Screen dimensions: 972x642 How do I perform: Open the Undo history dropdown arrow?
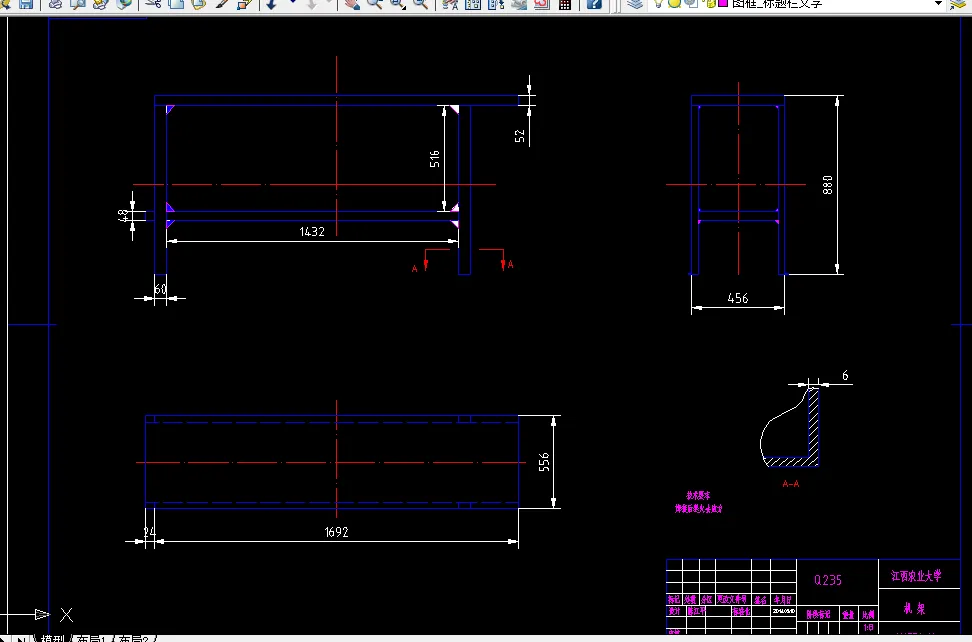(x=293, y=3)
